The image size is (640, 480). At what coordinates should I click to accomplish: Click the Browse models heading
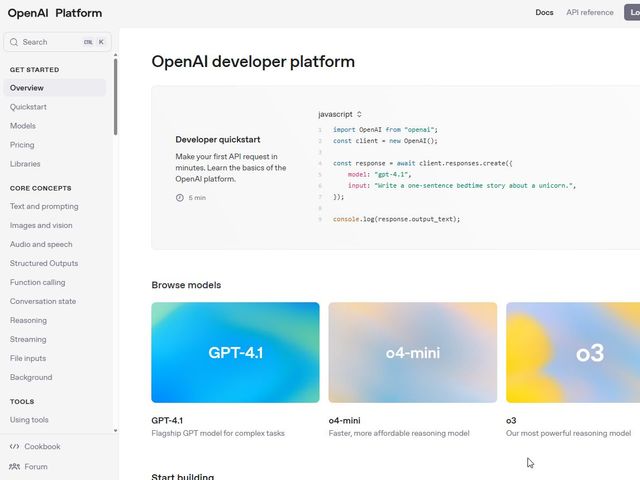pos(186,285)
